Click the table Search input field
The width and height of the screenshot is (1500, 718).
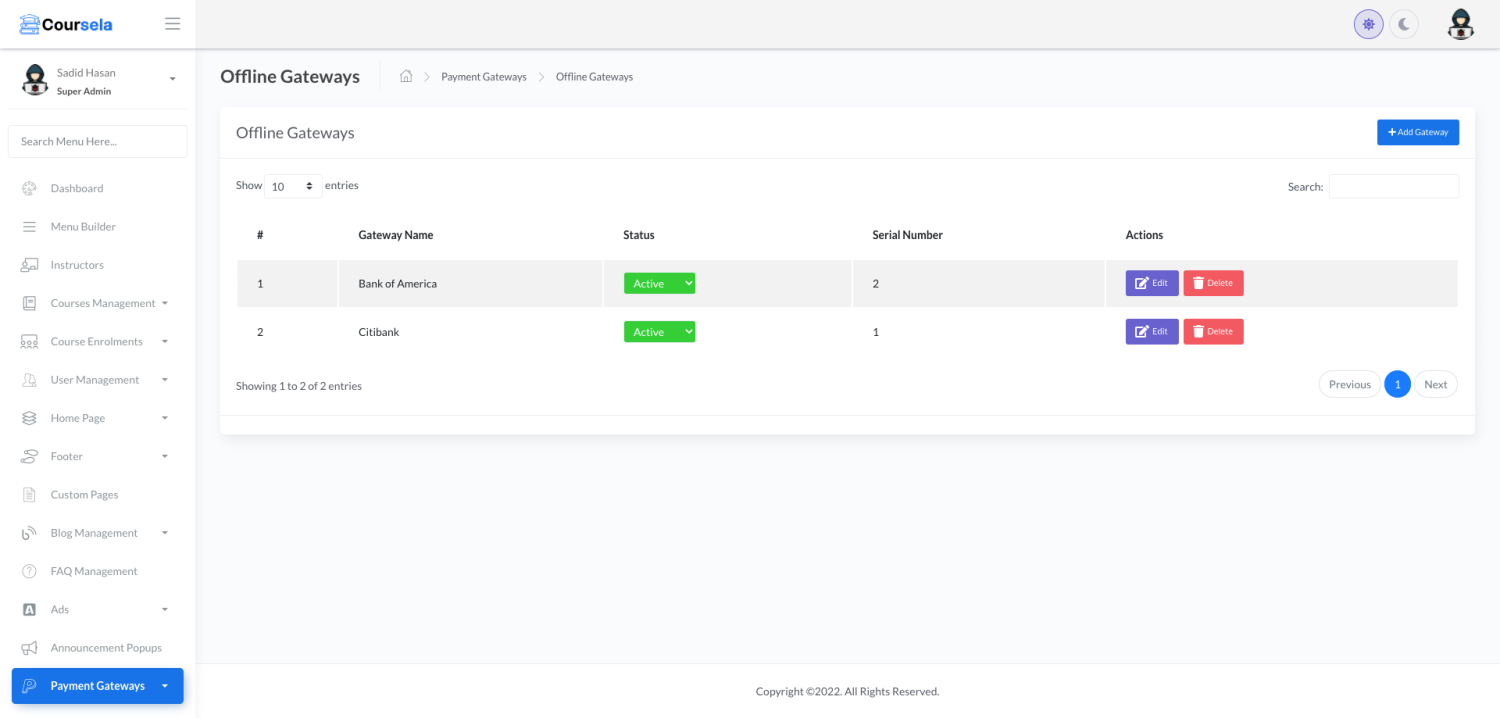(1393, 187)
